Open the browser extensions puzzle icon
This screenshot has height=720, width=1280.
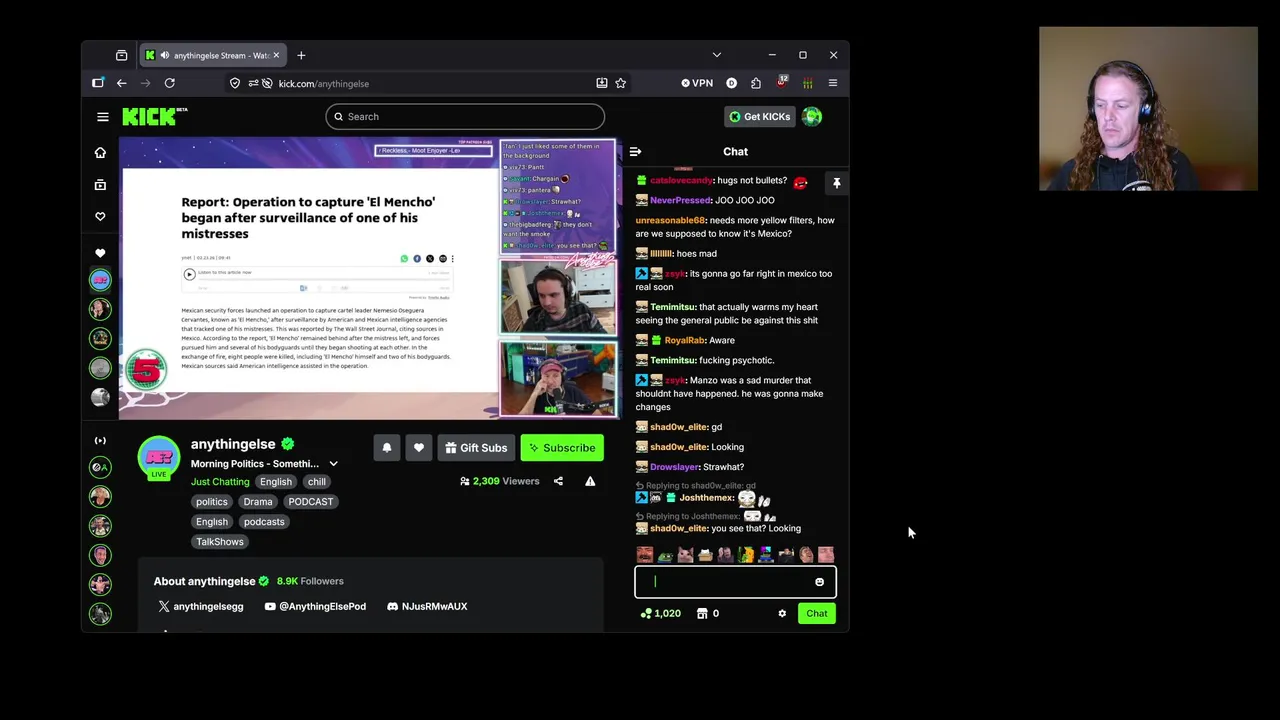(755, 84)
